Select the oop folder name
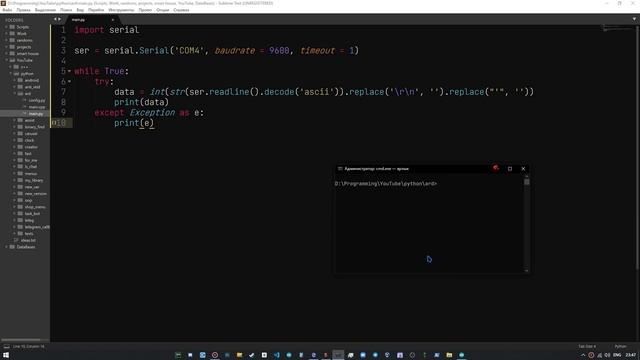640x360 pixels. [x=28, y=200]
